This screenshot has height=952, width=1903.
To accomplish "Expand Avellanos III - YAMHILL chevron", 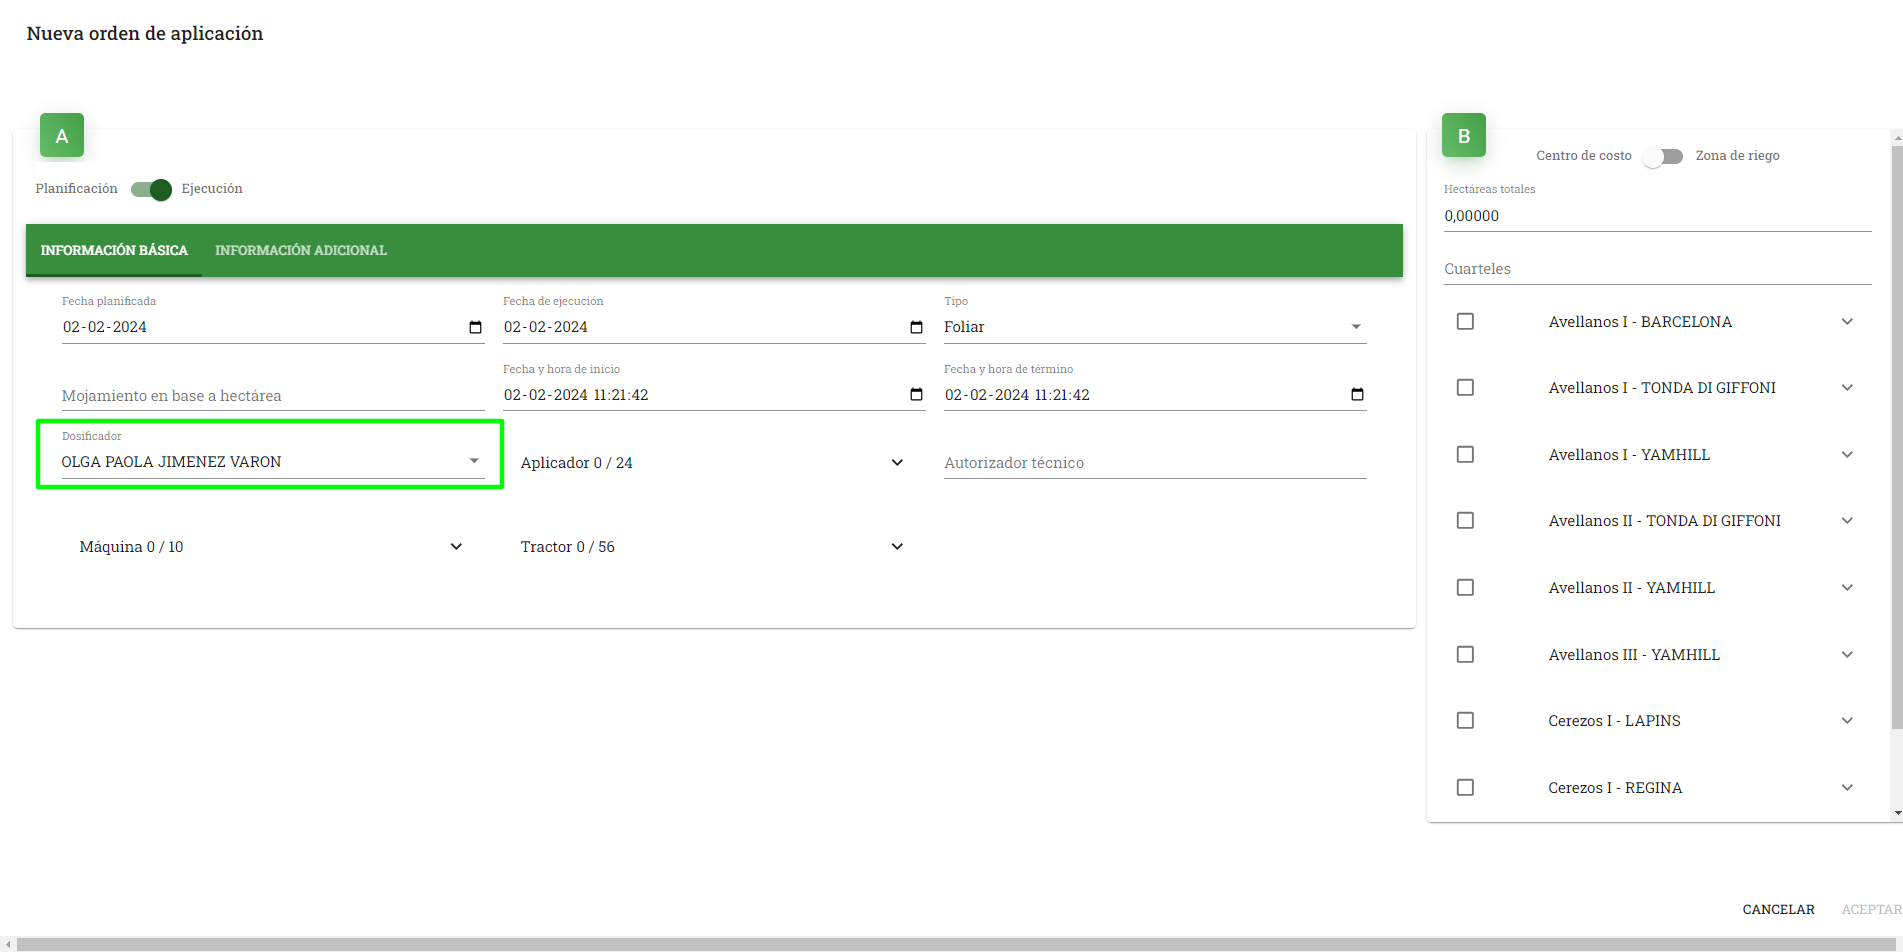I will (x=1847, y=654).
